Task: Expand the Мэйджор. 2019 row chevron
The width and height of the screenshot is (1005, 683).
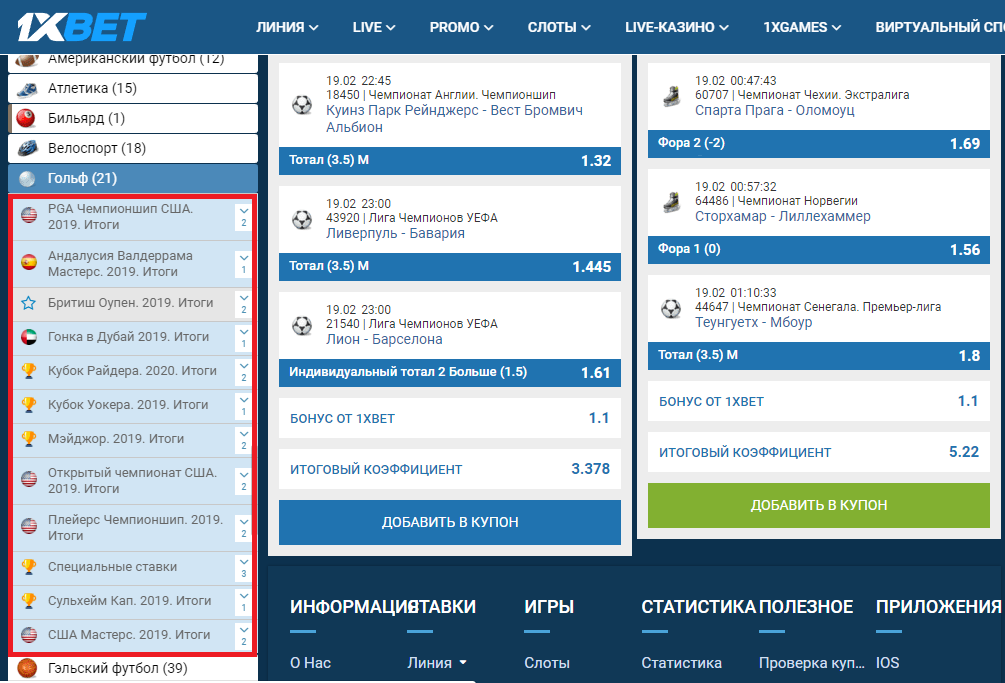Action: (x=244, y=440)
